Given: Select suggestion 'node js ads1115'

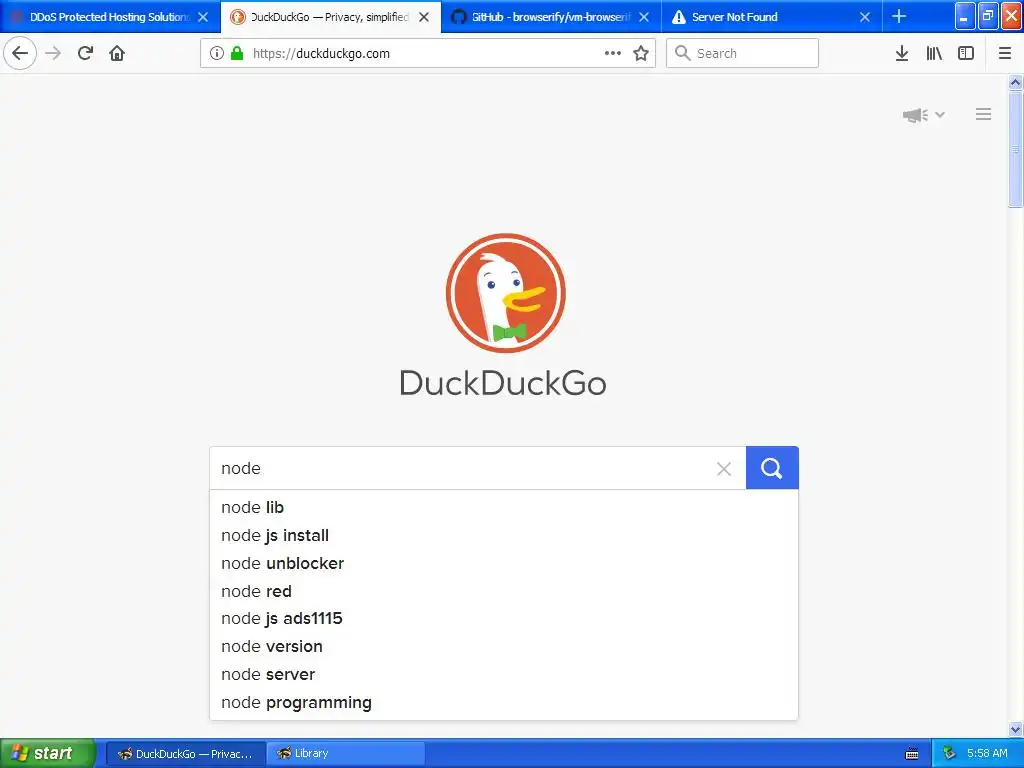Looking at the screenshot, I should point(504,618).
